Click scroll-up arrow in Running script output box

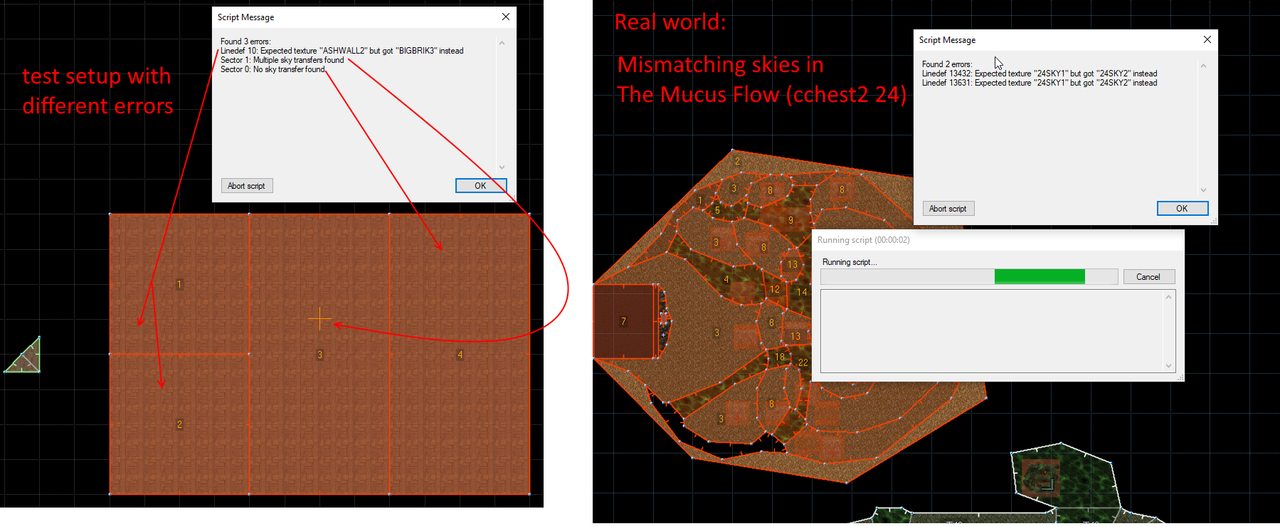(1171, 296)
